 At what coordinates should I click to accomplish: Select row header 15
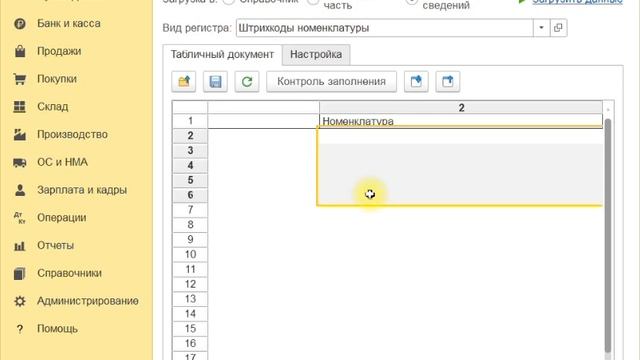[190, 329]
